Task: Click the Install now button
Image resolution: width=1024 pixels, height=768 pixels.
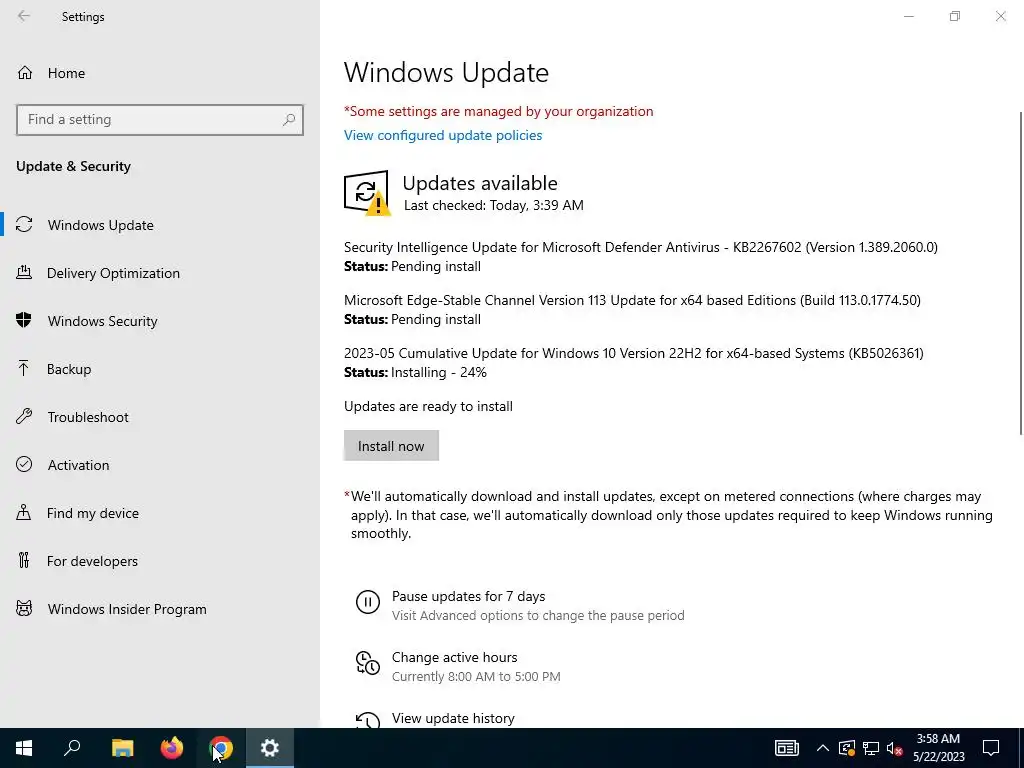Action: (391, 445)
